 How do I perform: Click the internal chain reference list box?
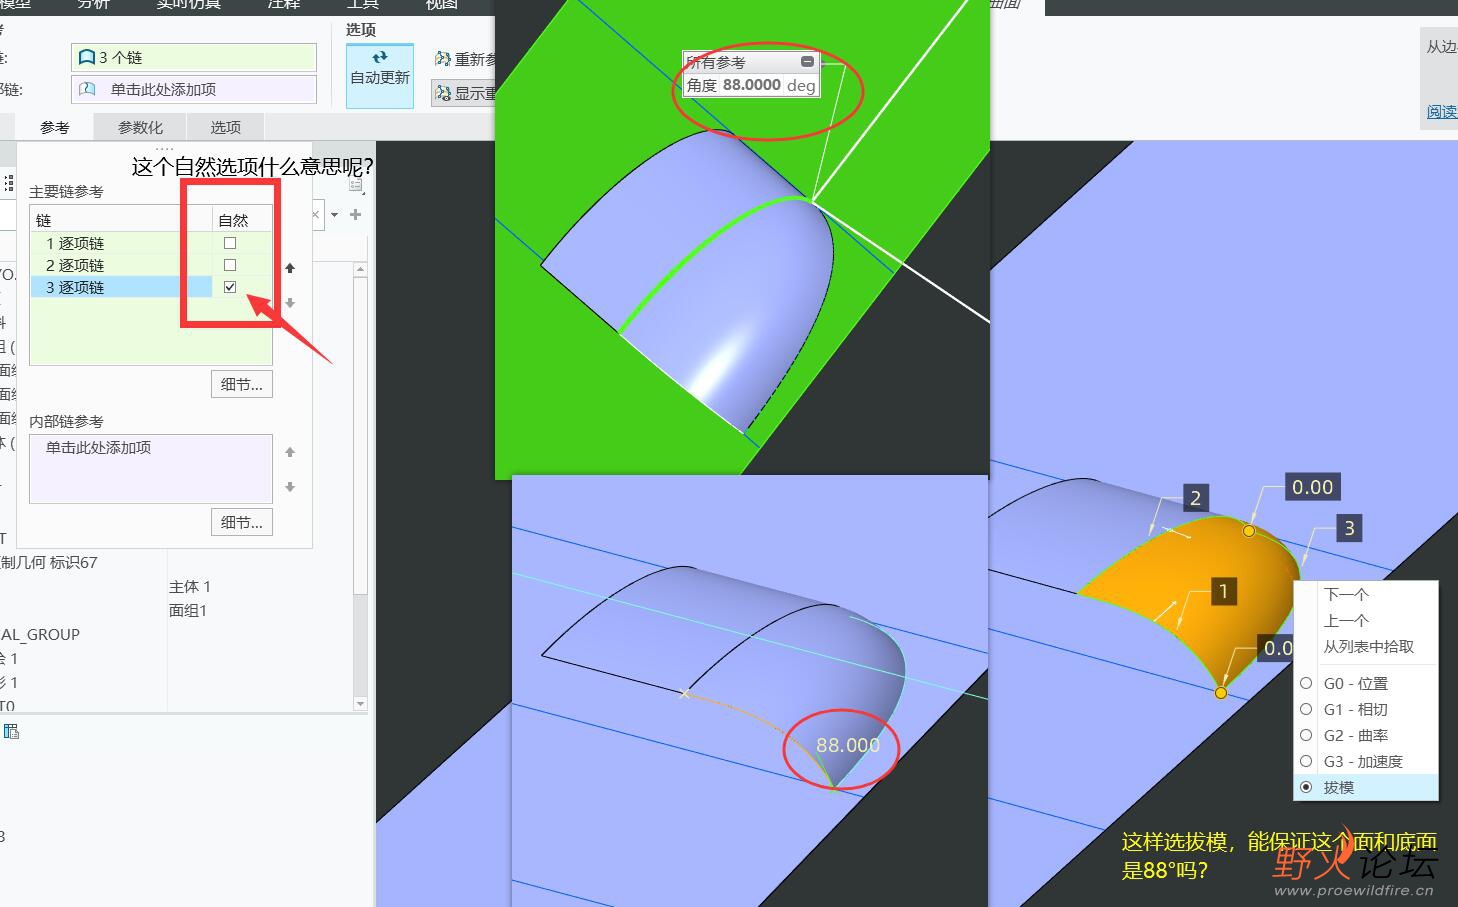click(x=151, y=468)
